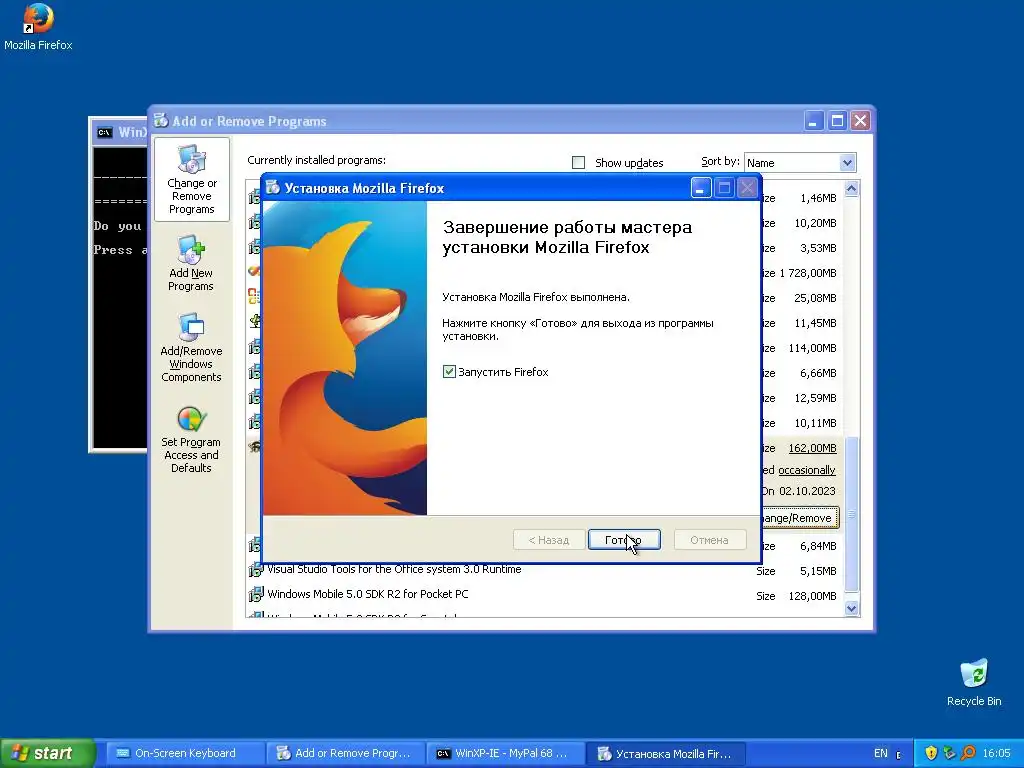The height and width of the screenshot is (768, 1024).
Task: Click the safely remove hardware tray icon
Action: pyautogui.click(x=950, y=753)
